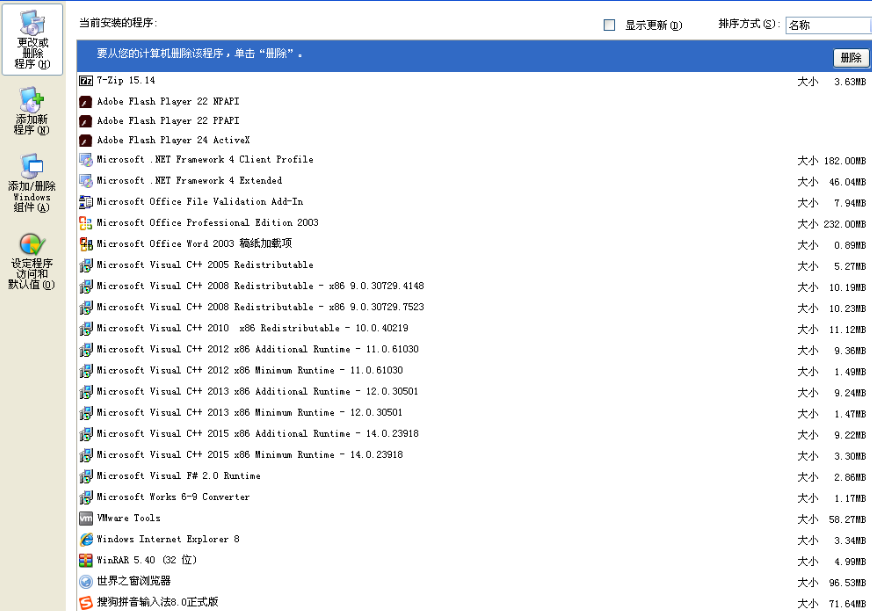Click the Windows Internet Explorer 8 icon
Screen dimensions: 872x611
(x=86, y=540)
